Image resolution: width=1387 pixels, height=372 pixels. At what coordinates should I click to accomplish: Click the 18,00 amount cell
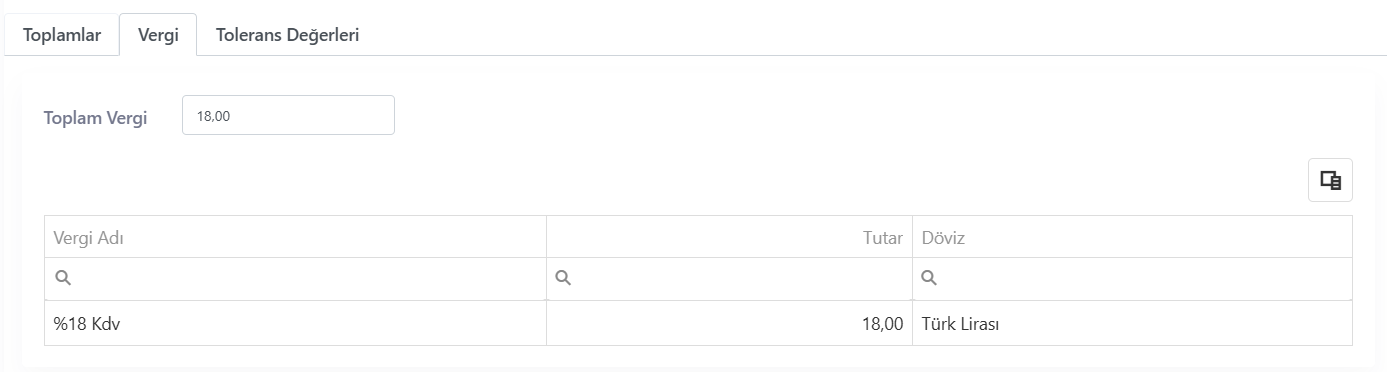coord(729,324)
